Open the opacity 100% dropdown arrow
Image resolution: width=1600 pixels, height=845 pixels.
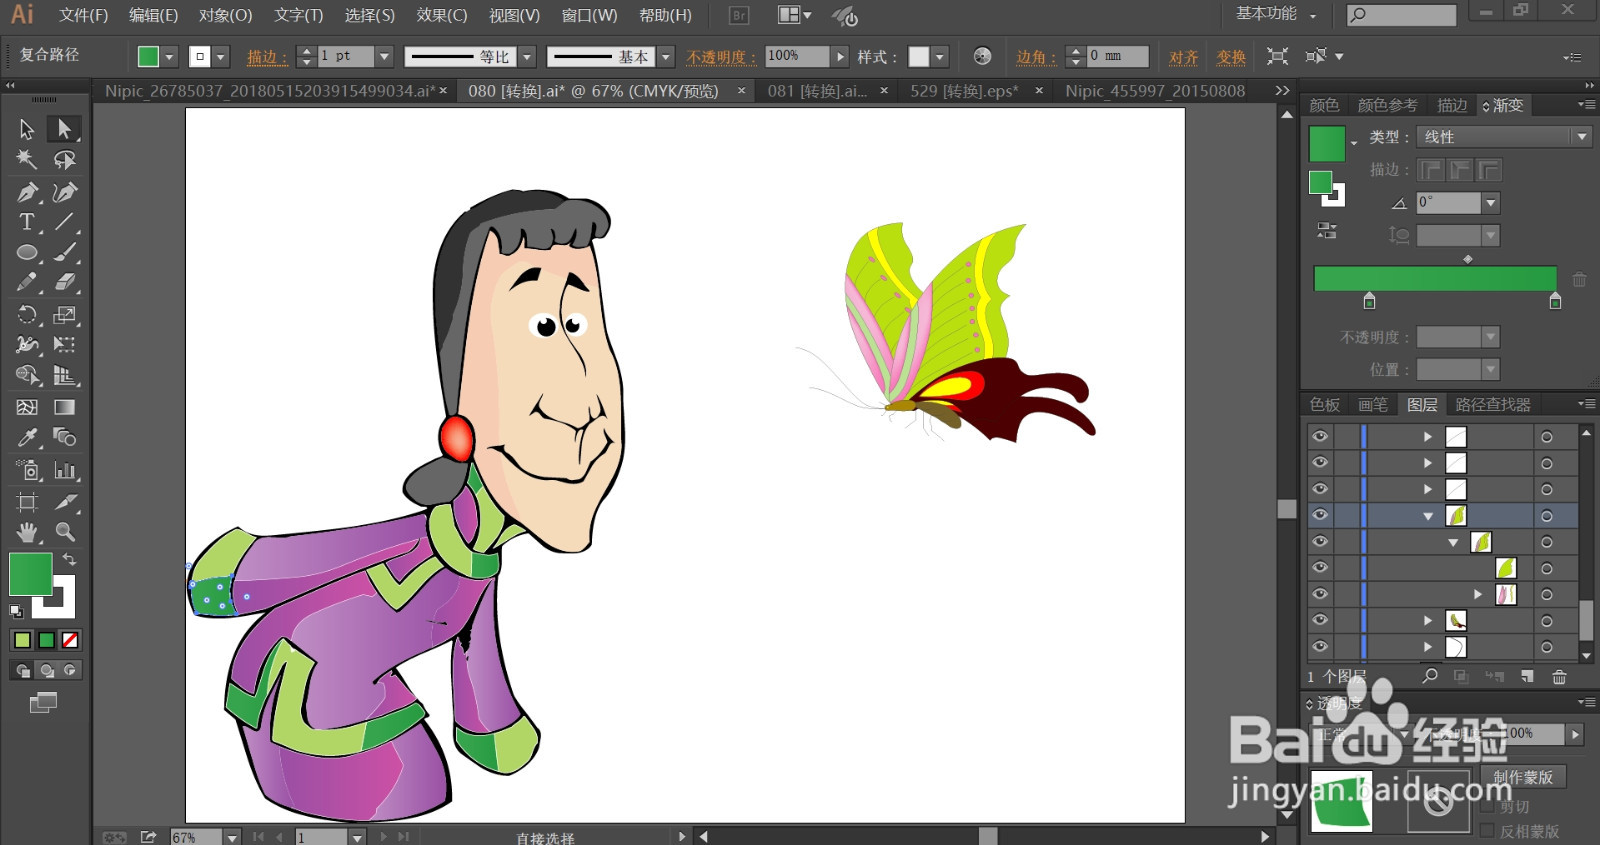click(840, 57)
